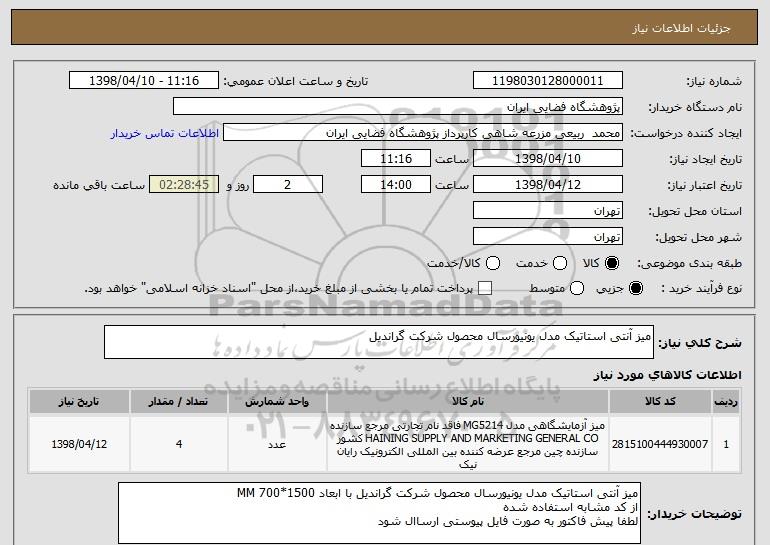Click the public announcement date-time field
Image resolution: width=770 pixels, height=545 pixels.
tap(144, 81)
